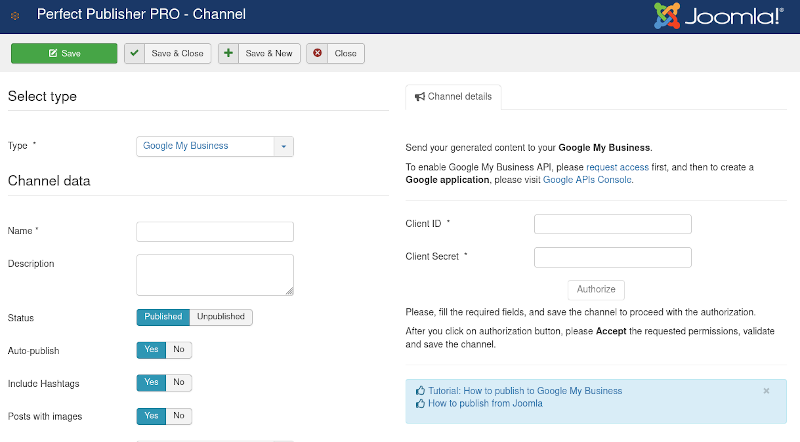Click the Description textarea resize handle
Image resolution: width=800 pixels, height=442 pixels.
point(289,291)
